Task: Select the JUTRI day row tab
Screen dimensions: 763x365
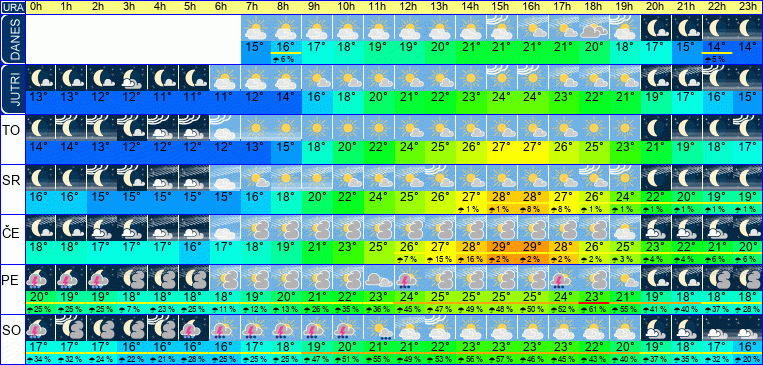Action: pos(13,89)
